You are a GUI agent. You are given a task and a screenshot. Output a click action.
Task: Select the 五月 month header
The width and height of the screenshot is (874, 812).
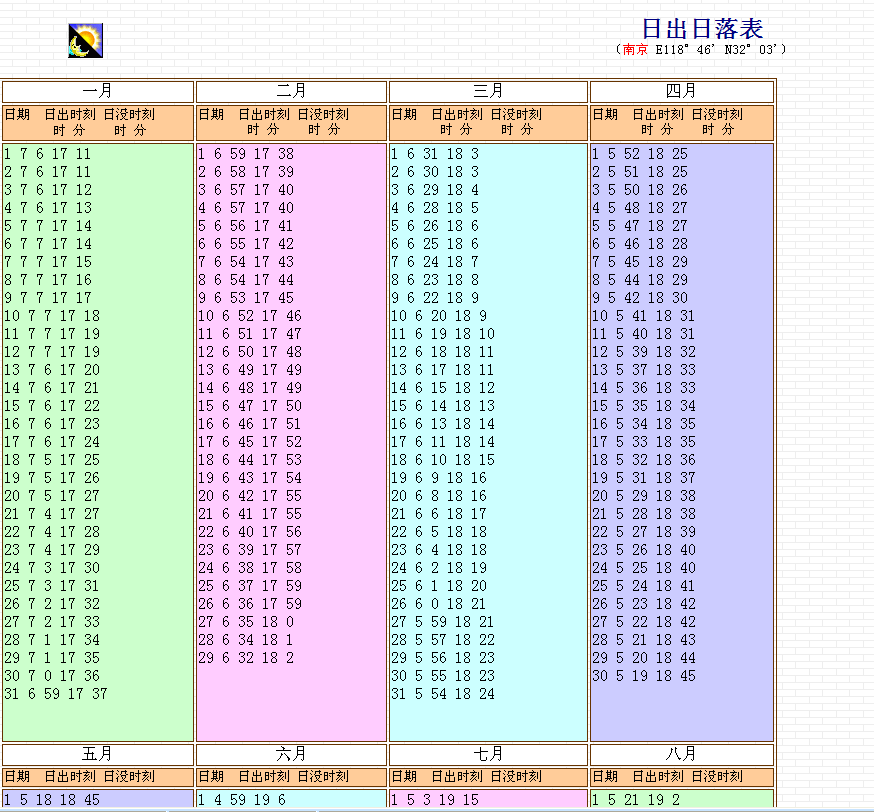coord(98,754)
